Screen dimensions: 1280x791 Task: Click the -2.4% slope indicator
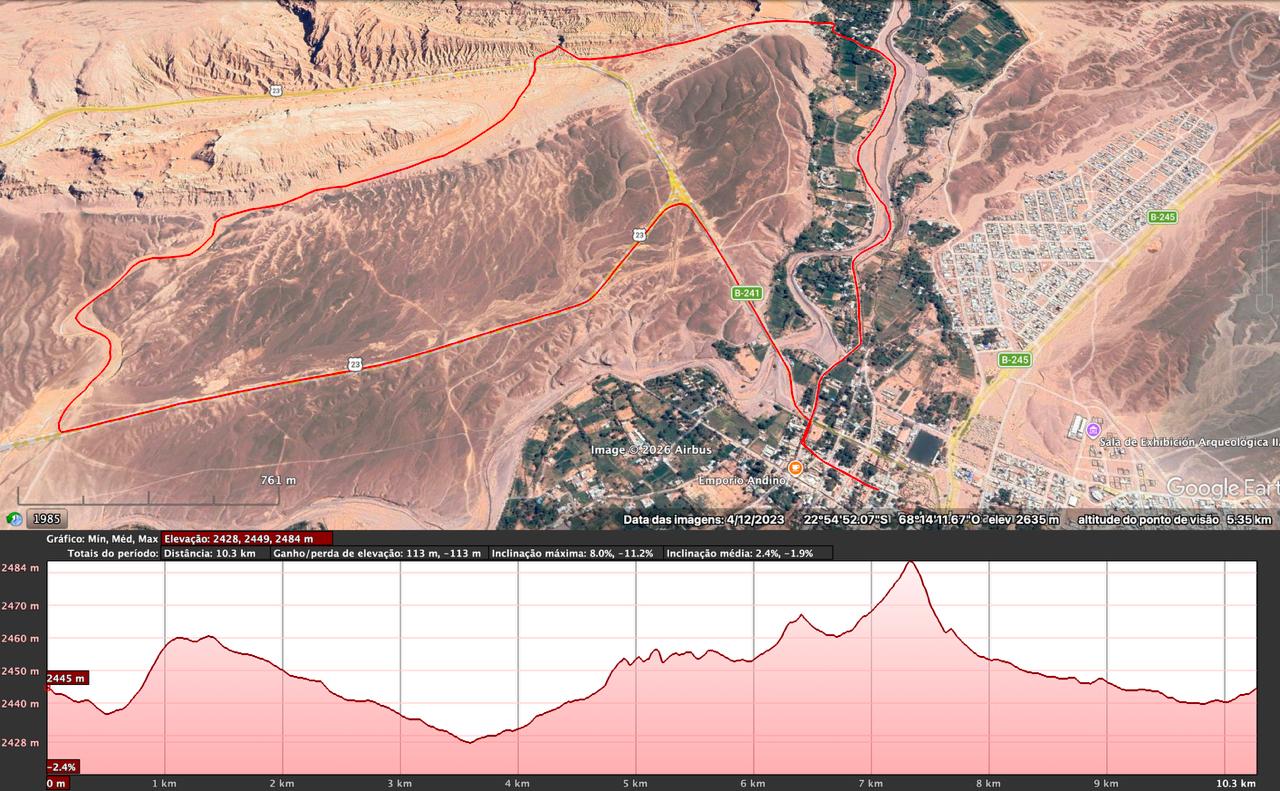tap(62, 767)
